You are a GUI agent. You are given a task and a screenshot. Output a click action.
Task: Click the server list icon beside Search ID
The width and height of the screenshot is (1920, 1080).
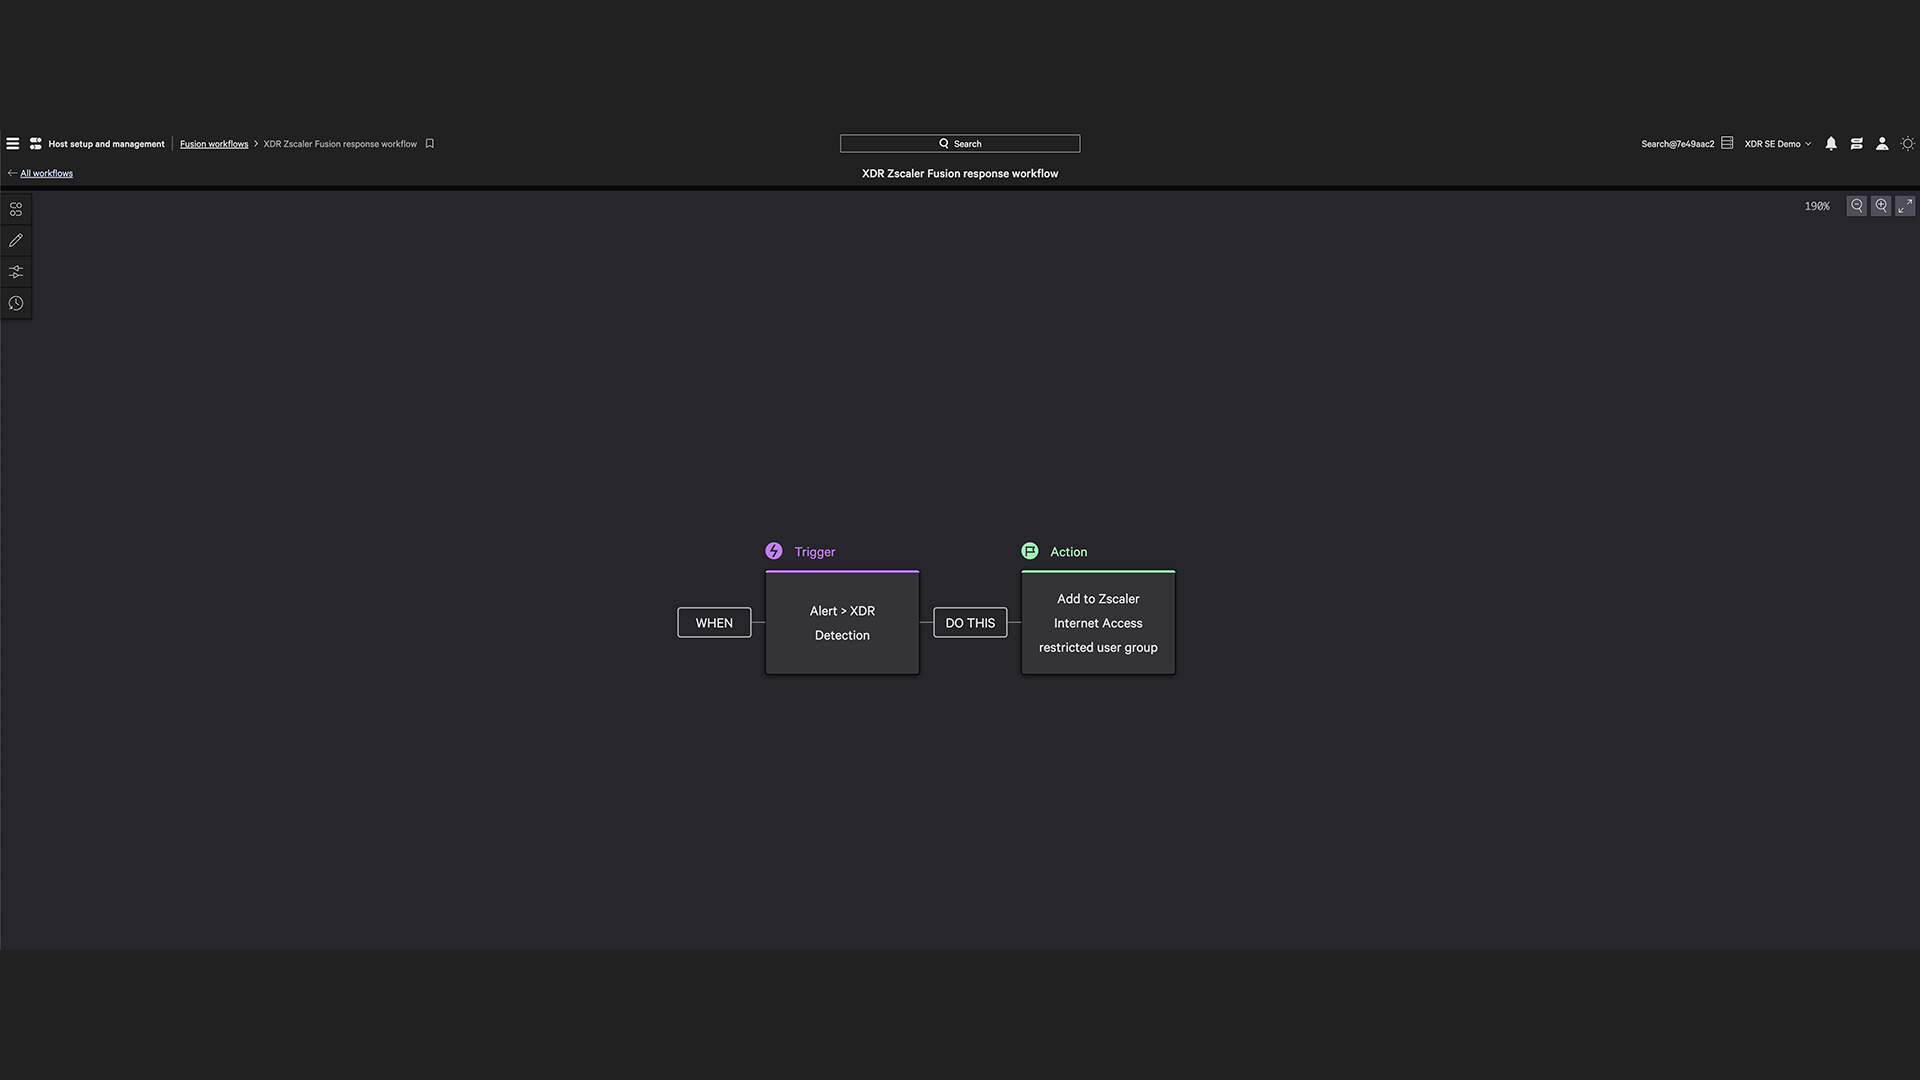click(1727, 144)
